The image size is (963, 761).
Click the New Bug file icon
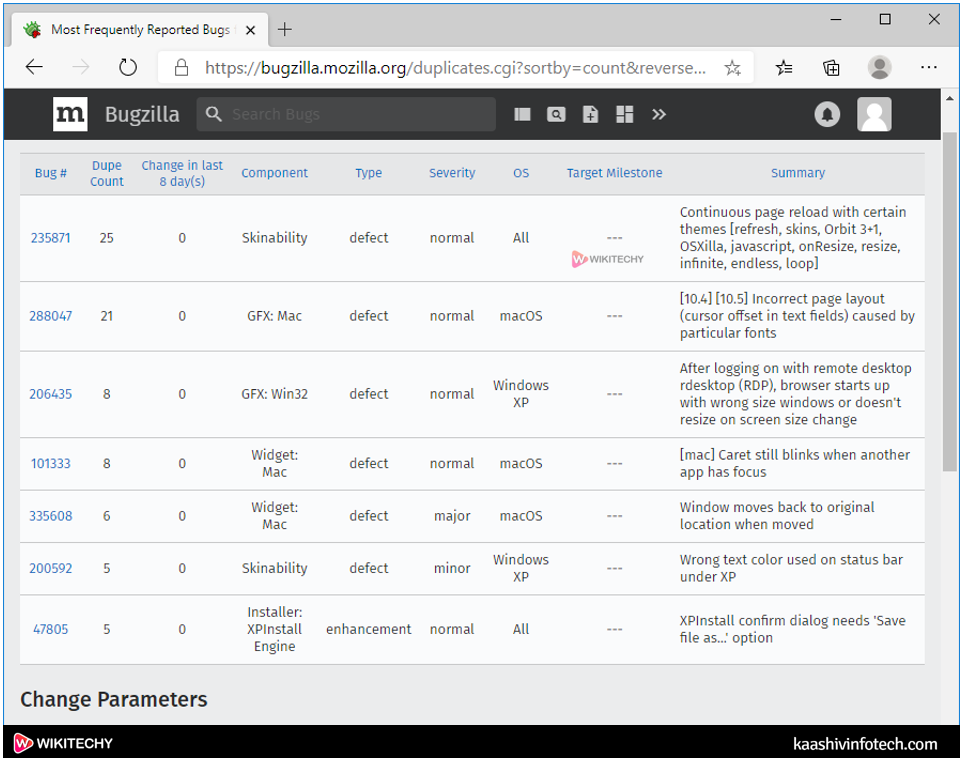click(591, 115)
